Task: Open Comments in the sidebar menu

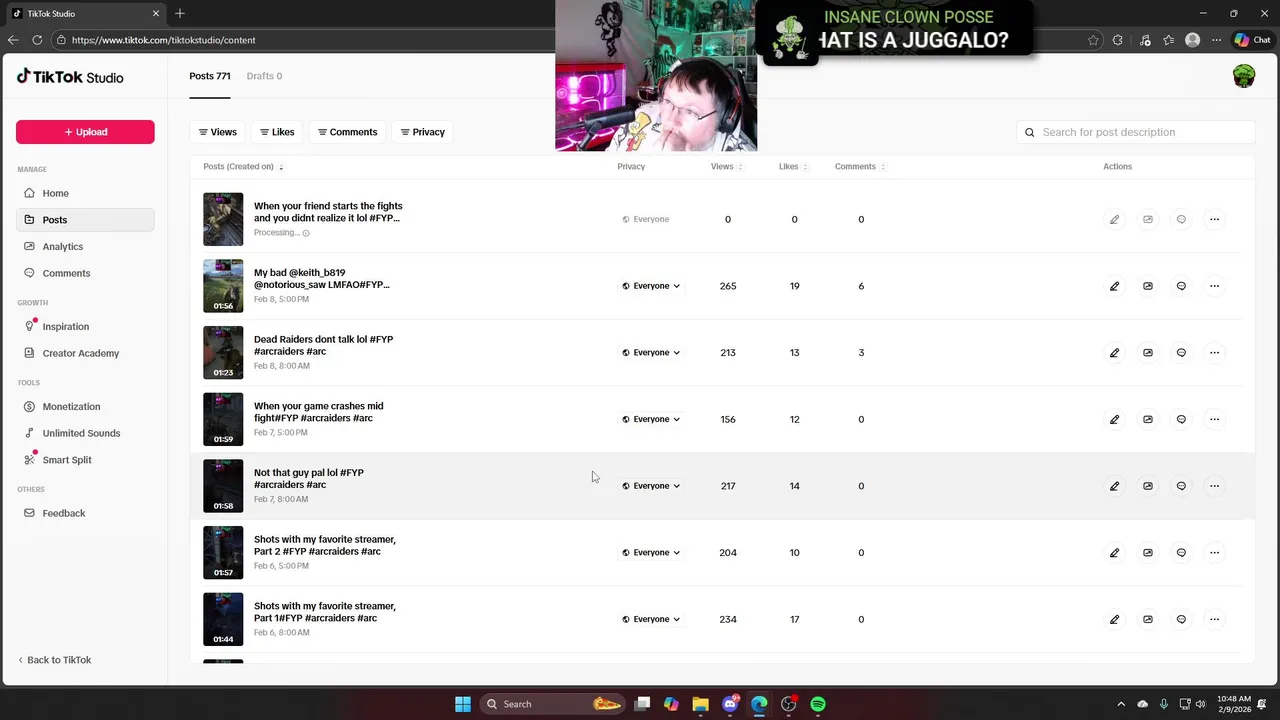Action: [85, 273]
